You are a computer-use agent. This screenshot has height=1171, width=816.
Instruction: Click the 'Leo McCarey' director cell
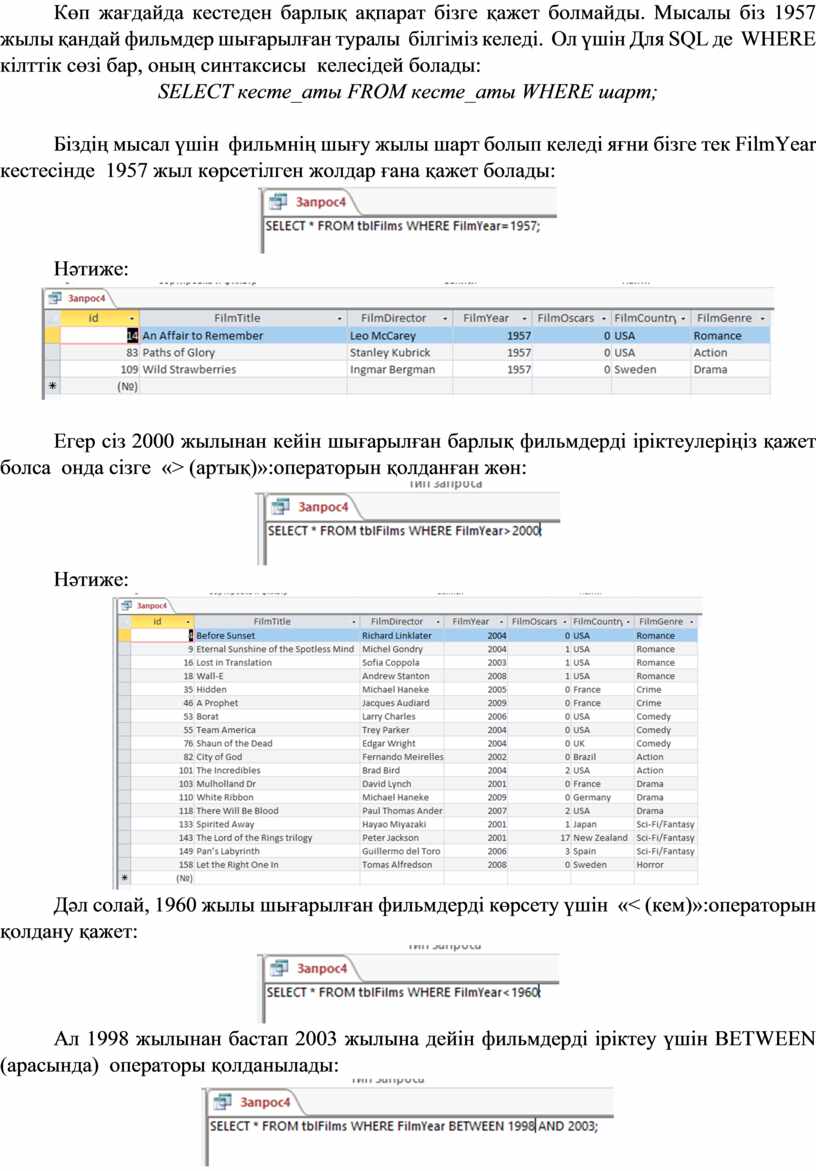(400, 336)
